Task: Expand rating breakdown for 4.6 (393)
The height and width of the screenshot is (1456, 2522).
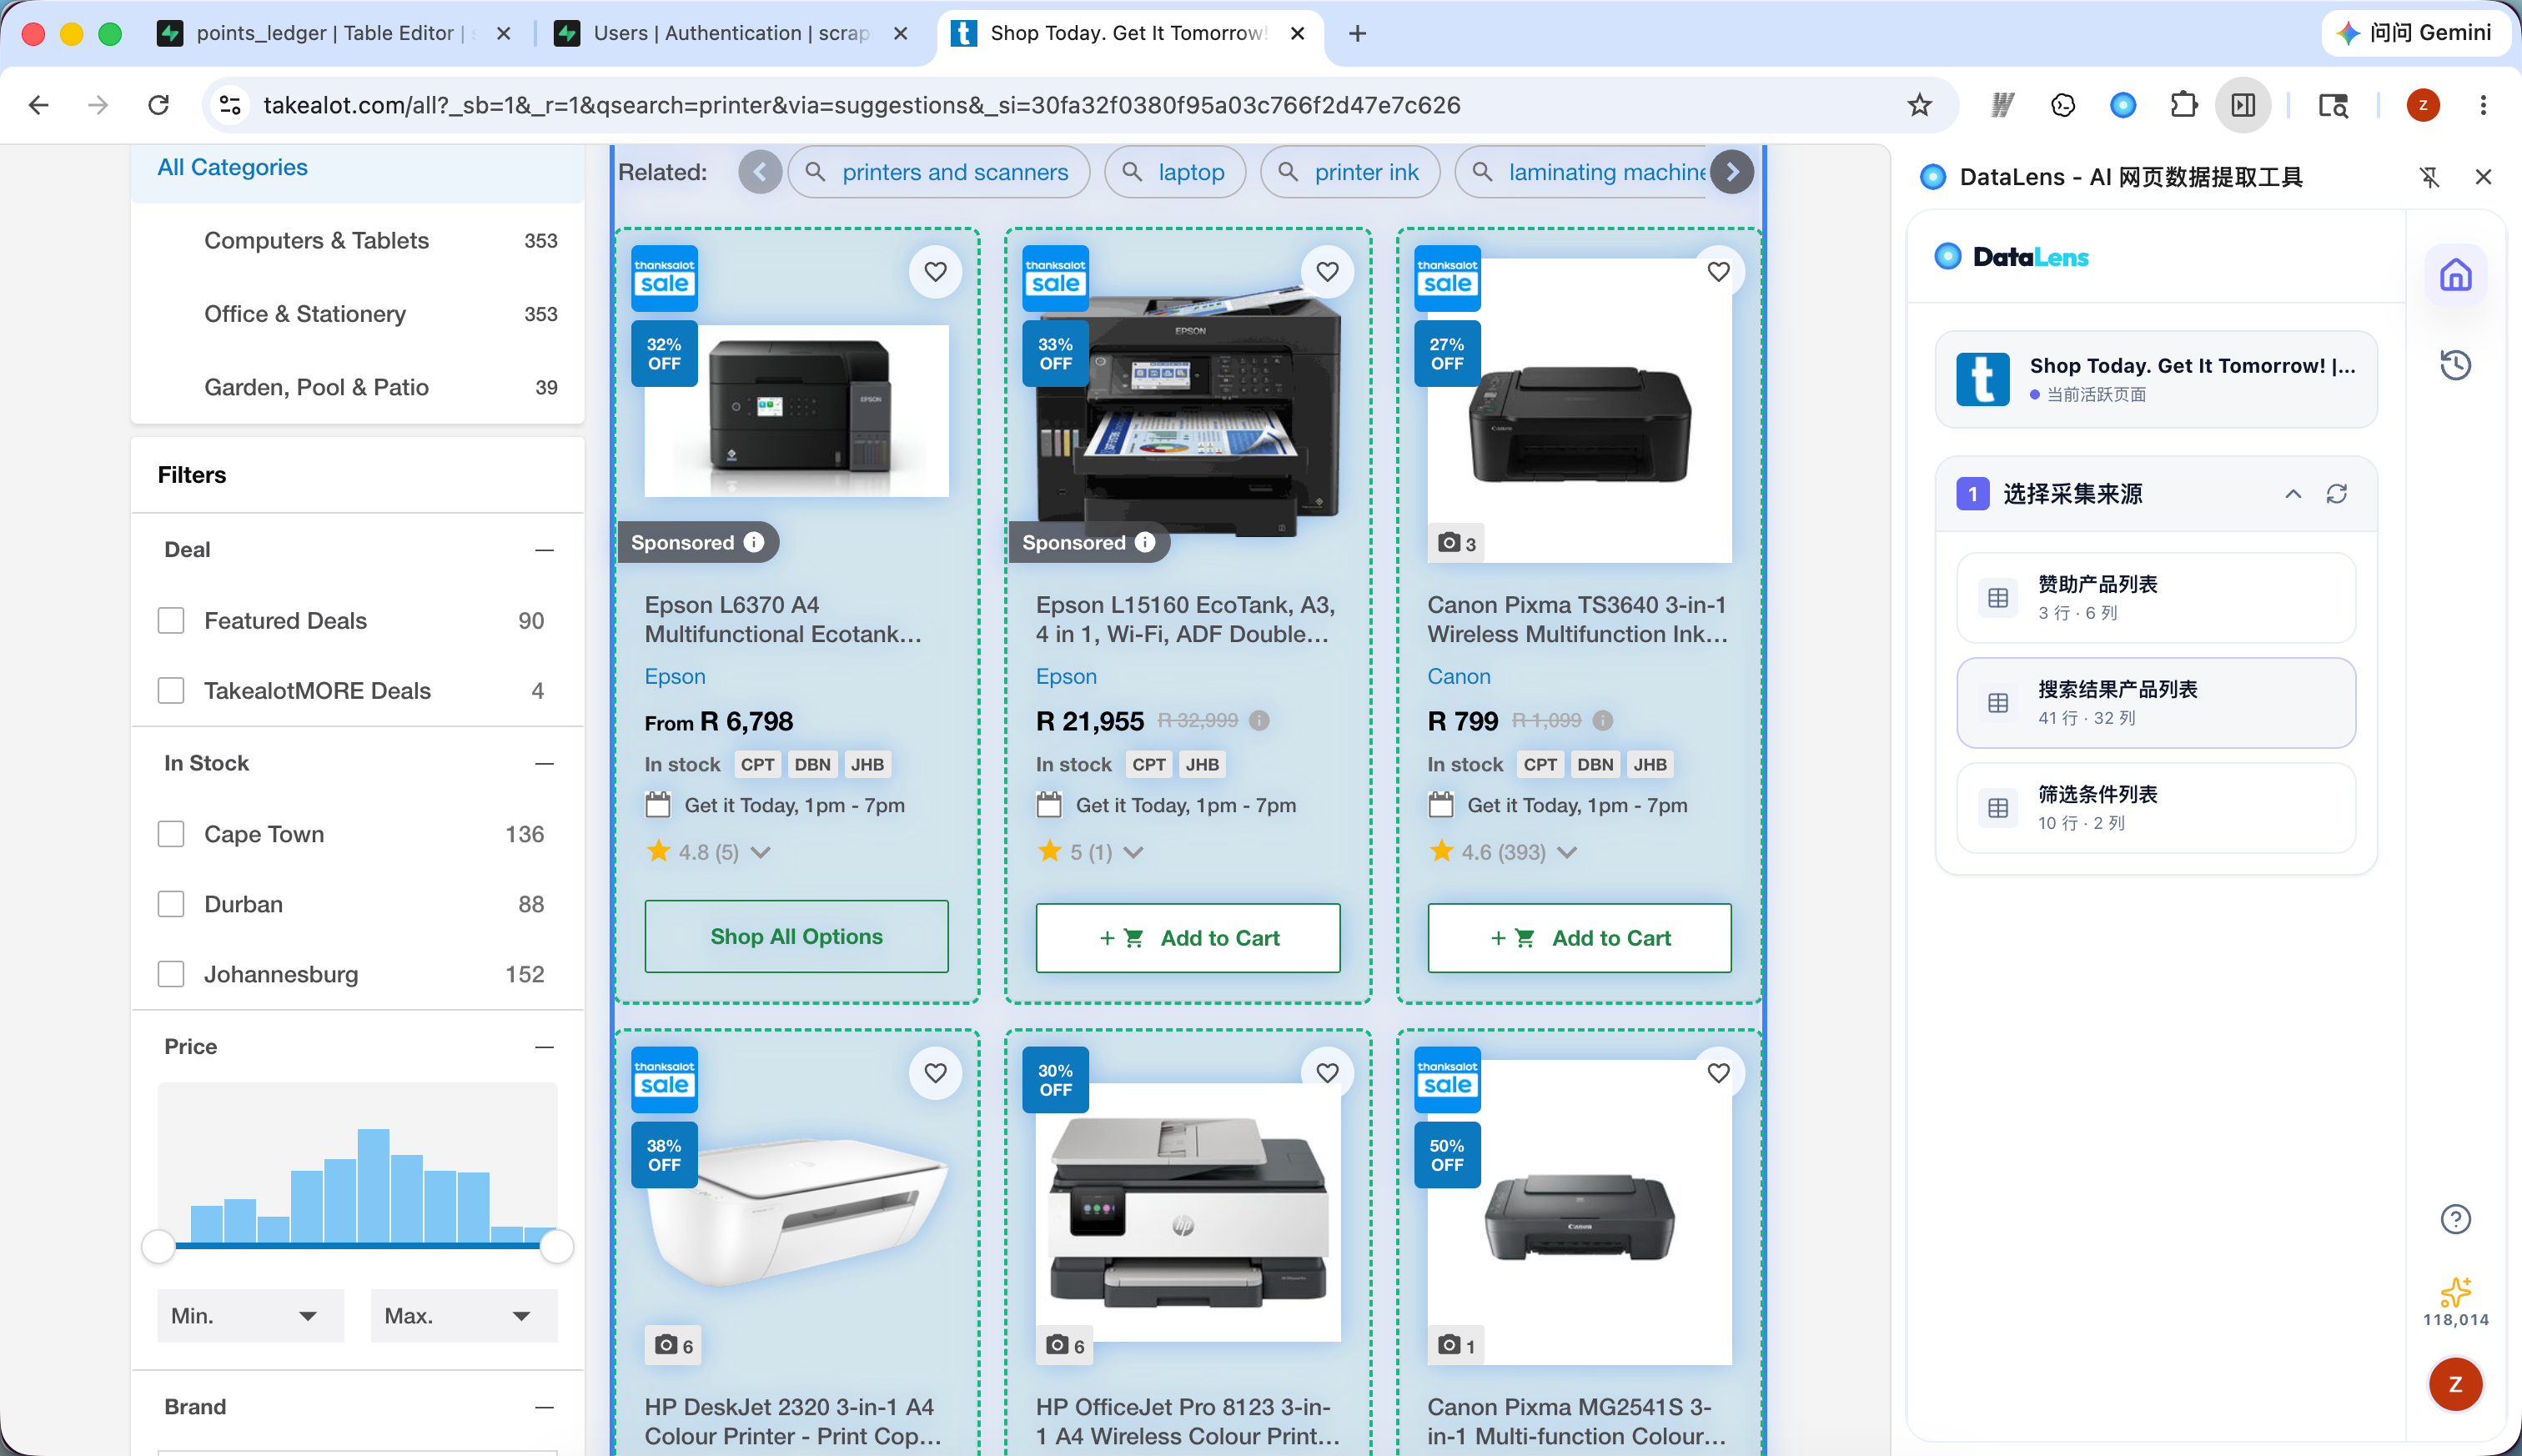Action: click(x=1567, y=853)
